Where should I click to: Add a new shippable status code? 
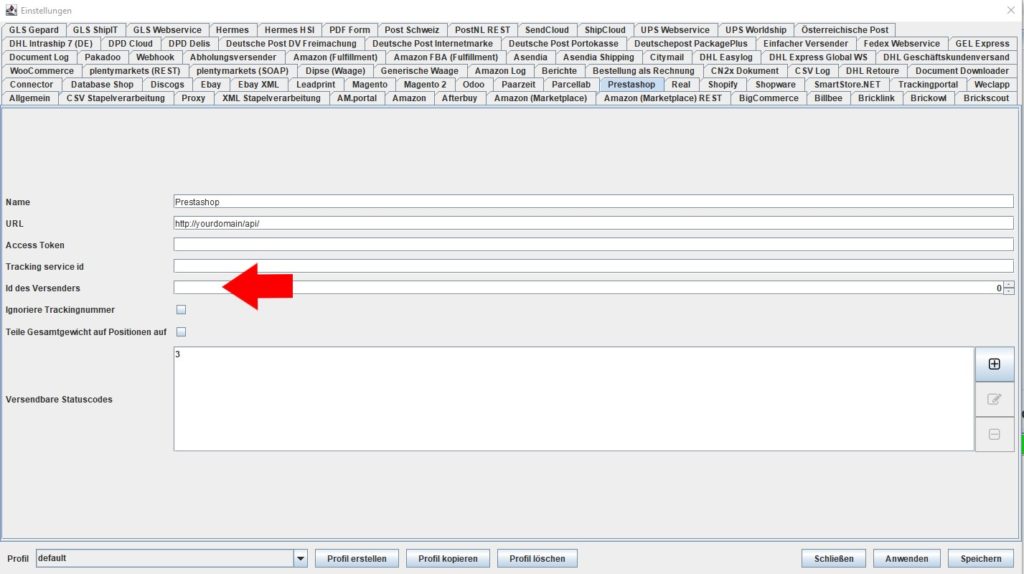click(x=994, y=364)
